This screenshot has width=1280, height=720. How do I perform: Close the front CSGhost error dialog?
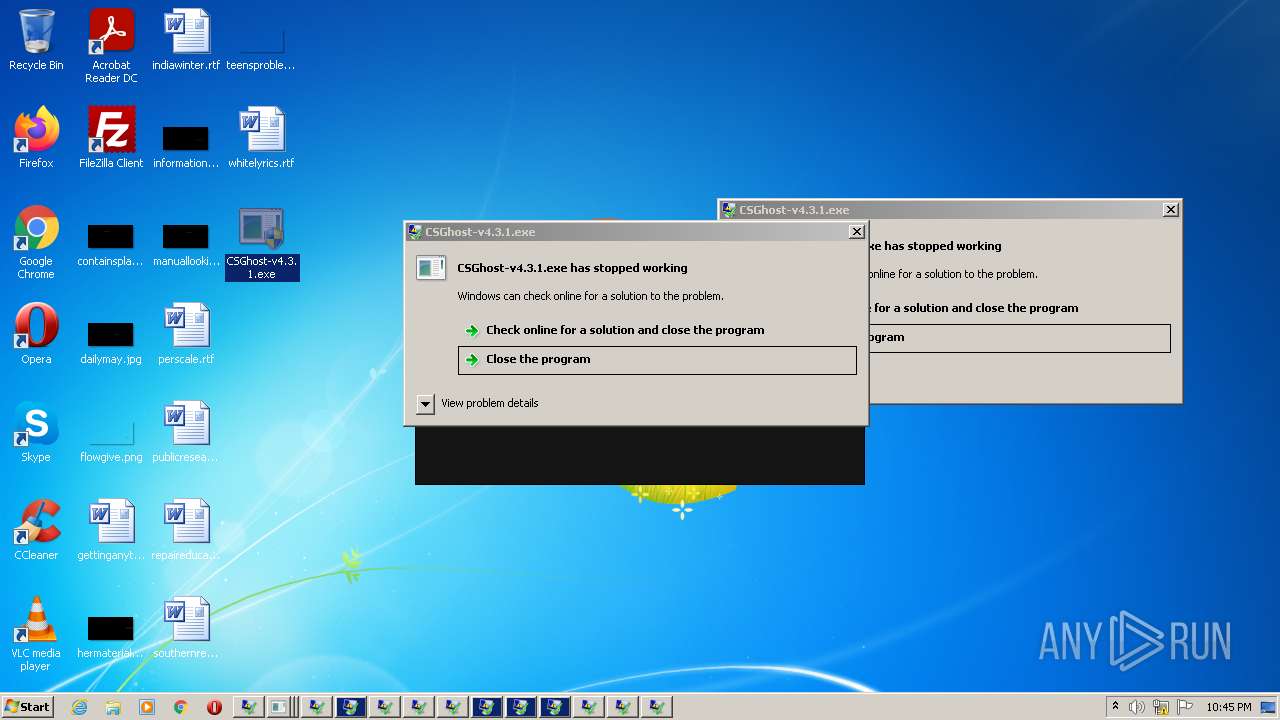[857, 232]
